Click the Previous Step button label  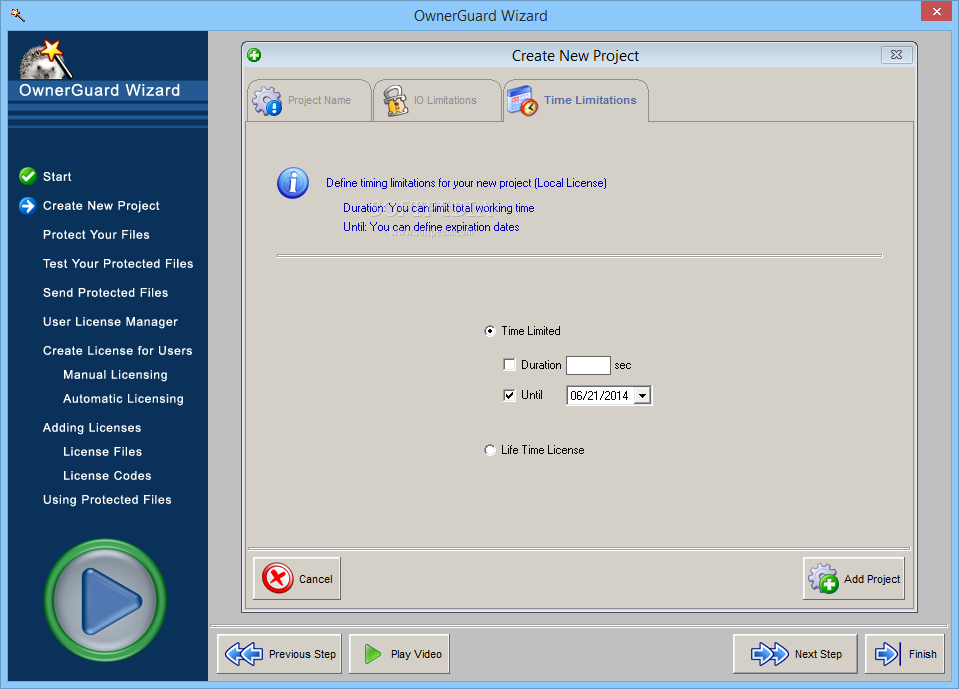tap(302, 654)
